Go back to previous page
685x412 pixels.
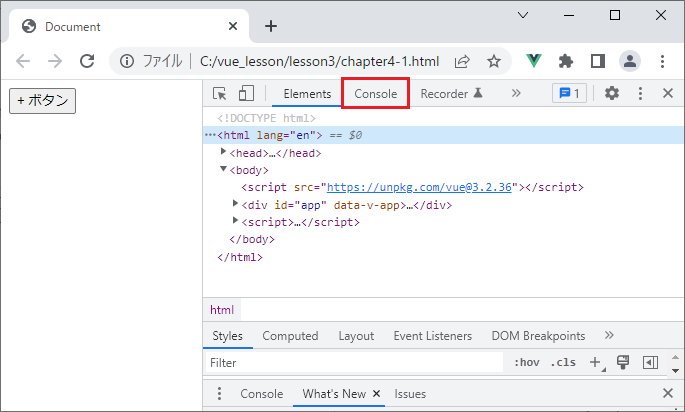pos(23,61)
